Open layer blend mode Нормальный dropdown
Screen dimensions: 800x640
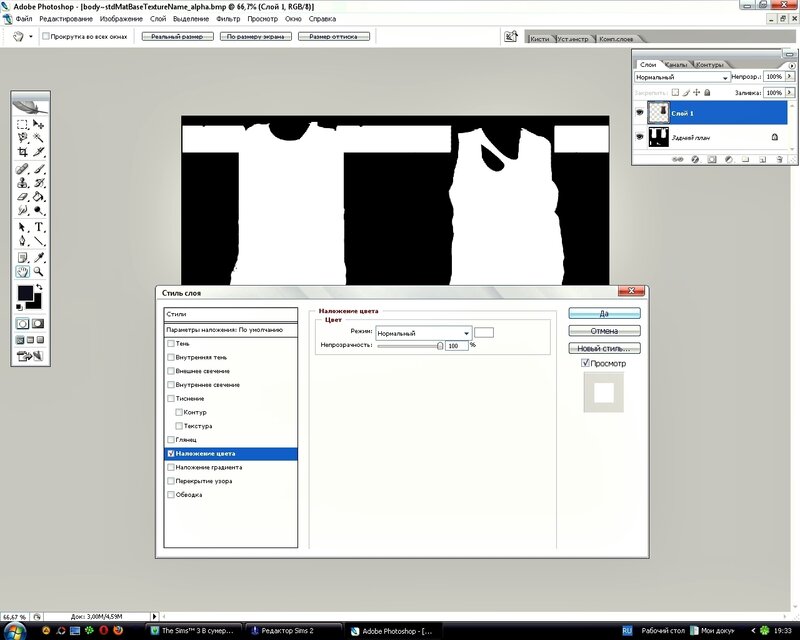pos(682,77)
